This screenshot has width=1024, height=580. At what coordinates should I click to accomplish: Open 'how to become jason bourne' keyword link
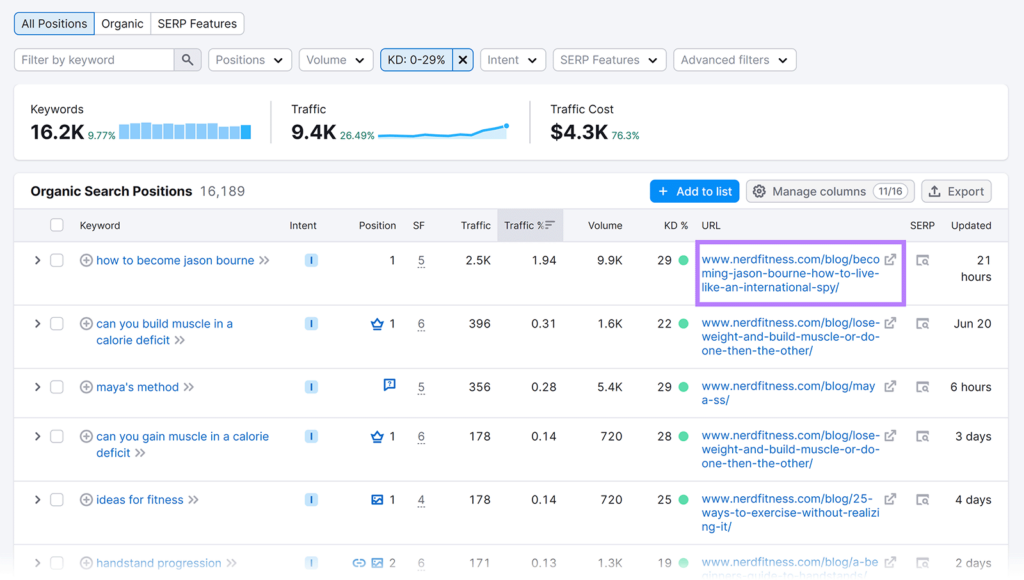click(175, 260)
